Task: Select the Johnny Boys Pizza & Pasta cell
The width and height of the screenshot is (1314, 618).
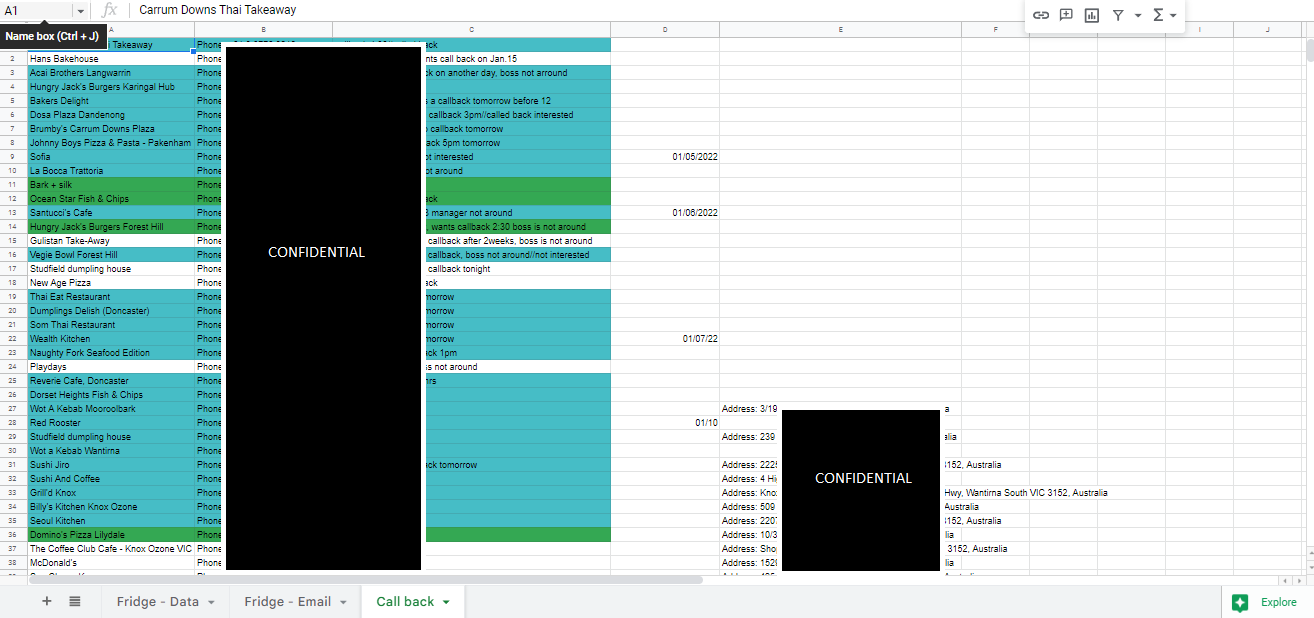Action: tap(110, 143)
